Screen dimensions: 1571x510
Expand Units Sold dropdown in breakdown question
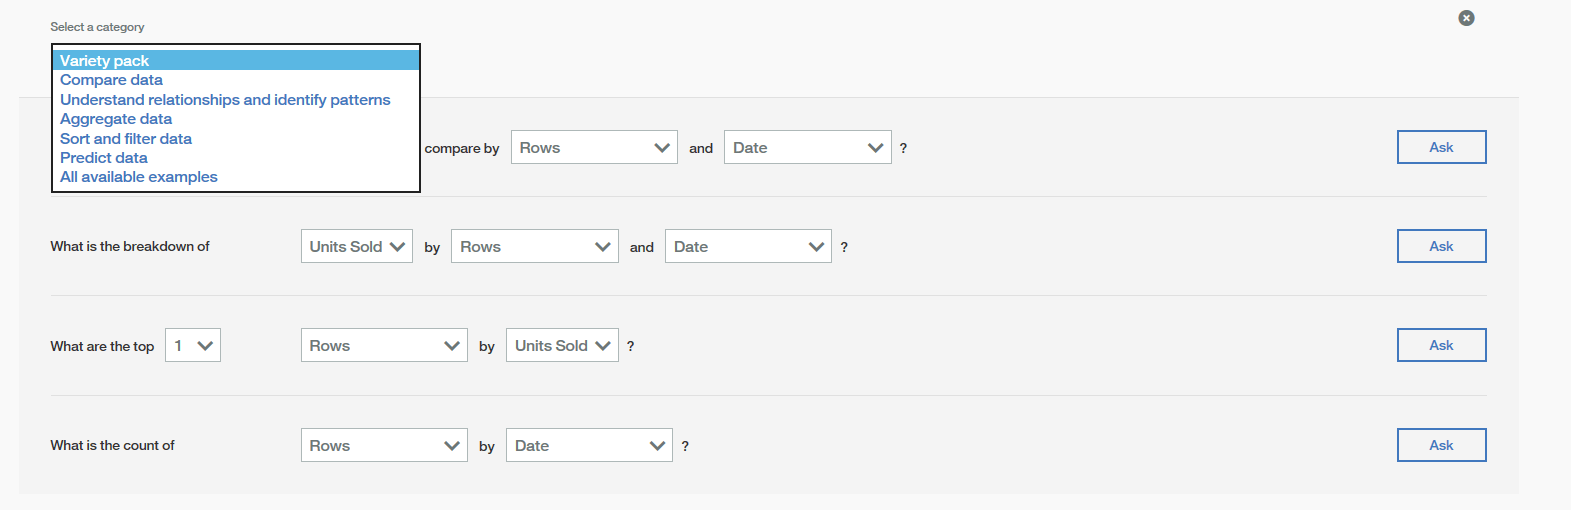pos(356,246)
